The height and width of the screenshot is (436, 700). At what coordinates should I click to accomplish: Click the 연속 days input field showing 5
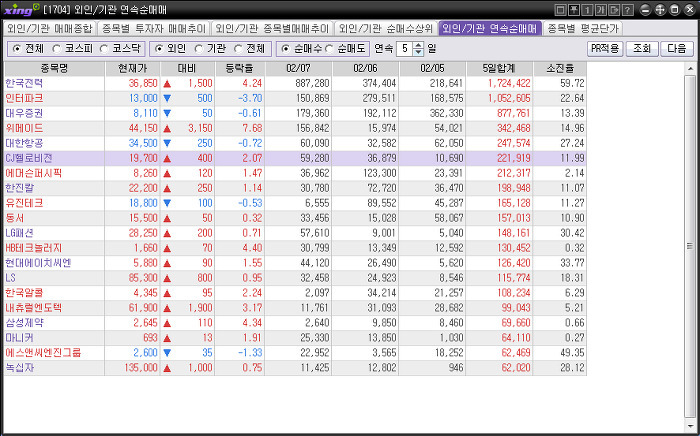405,49
